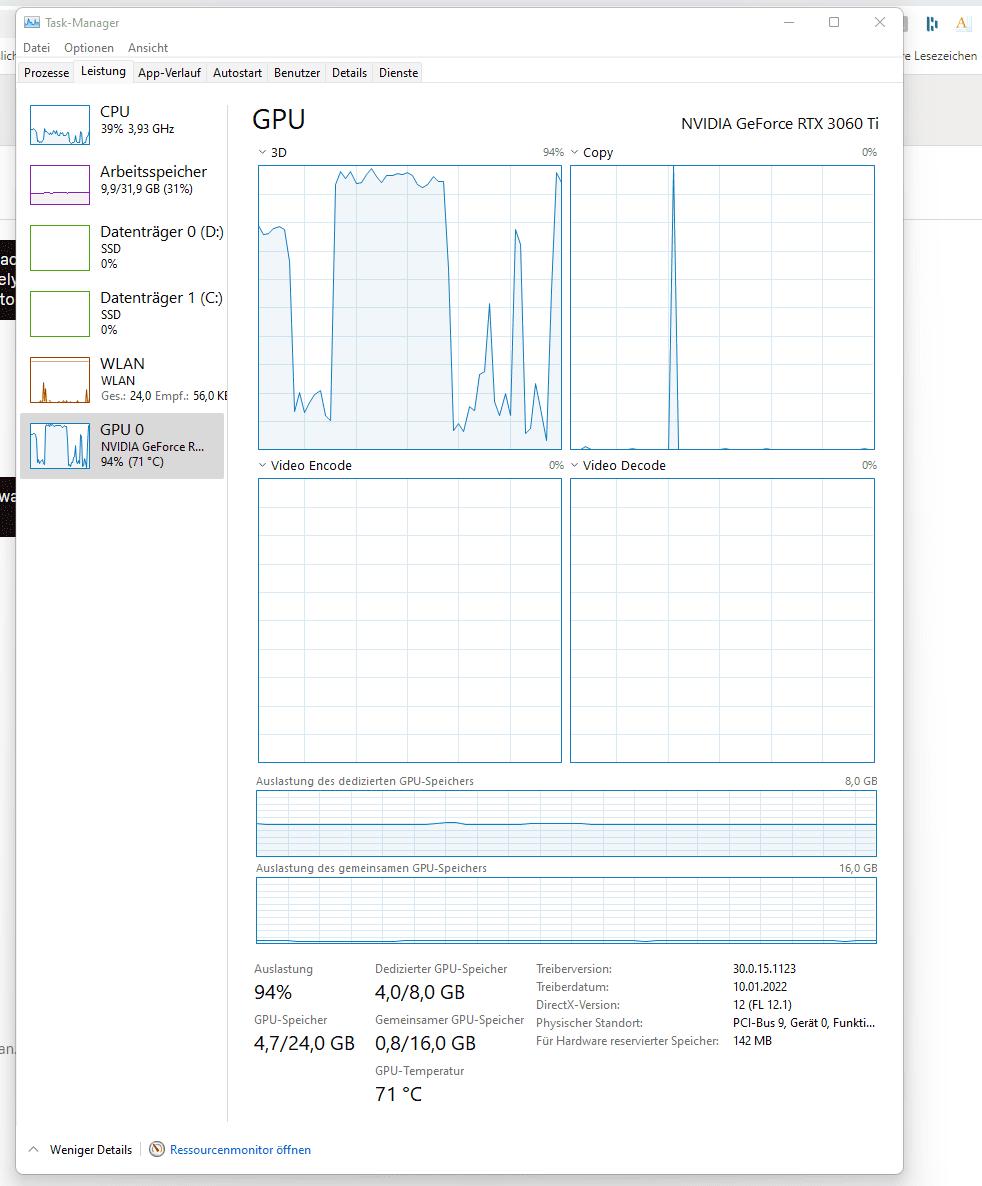
Task: Open the Copy engine graph dropdown
Action: (x=575, y=152)
